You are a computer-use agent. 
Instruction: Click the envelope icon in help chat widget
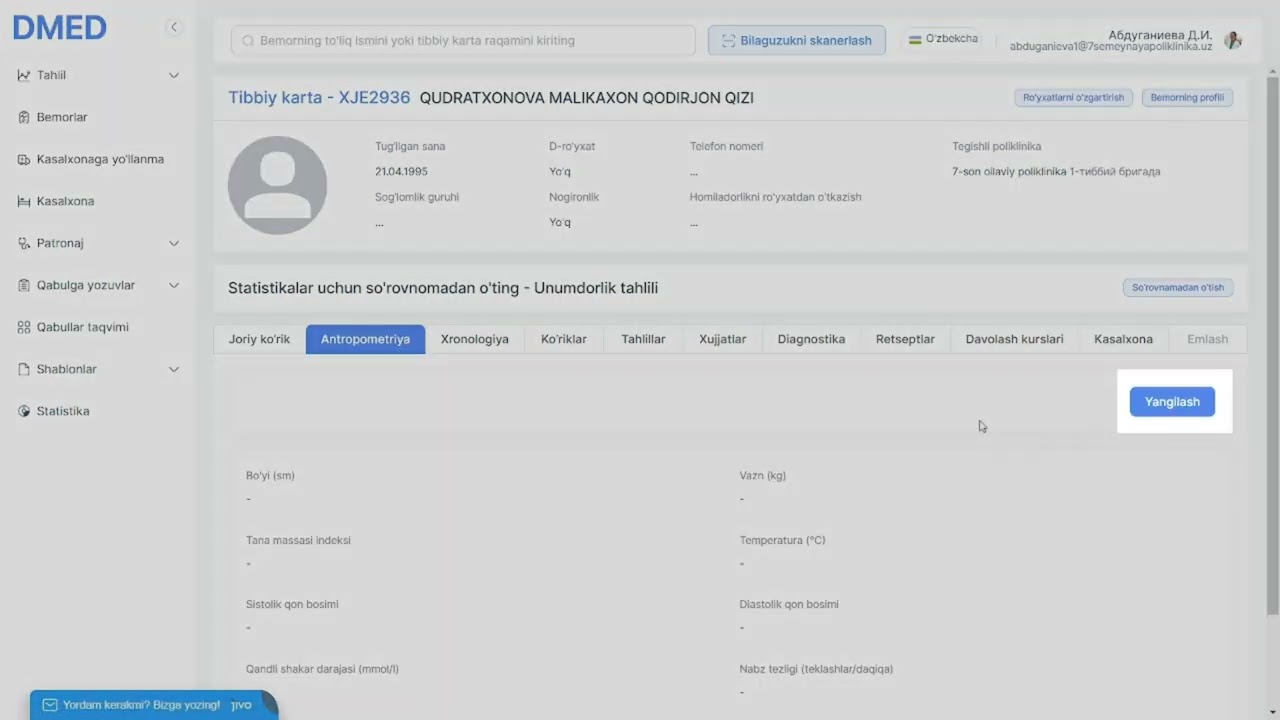point(50,705)
